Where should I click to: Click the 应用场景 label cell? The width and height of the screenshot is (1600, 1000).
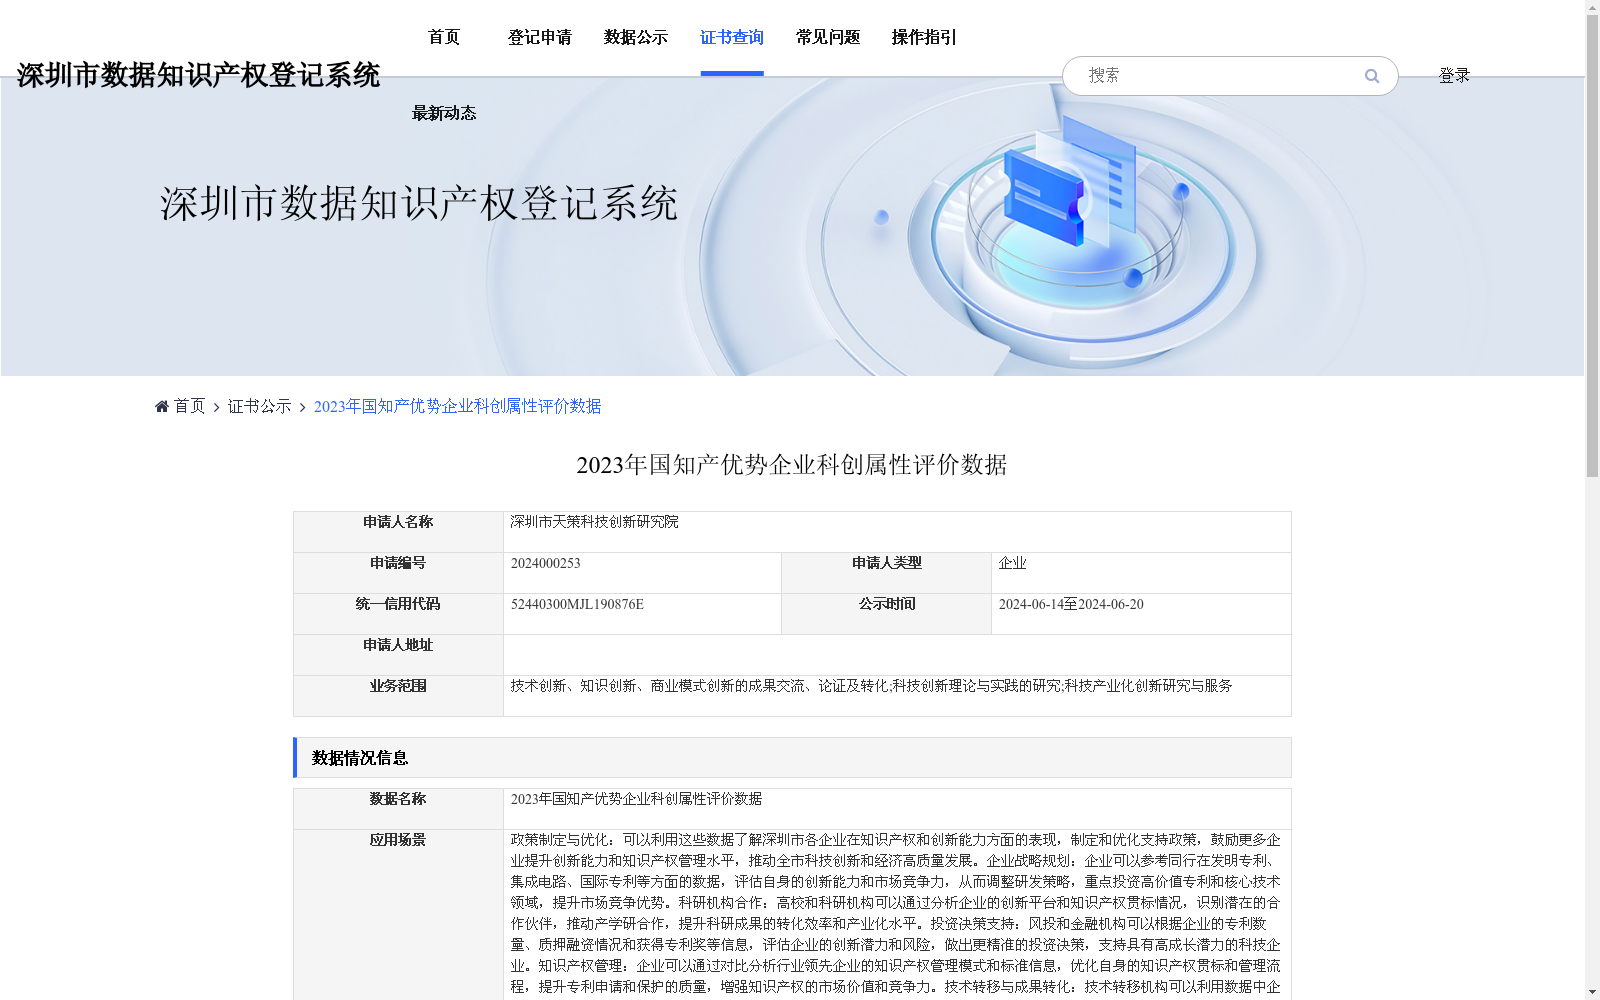[398, 914]
